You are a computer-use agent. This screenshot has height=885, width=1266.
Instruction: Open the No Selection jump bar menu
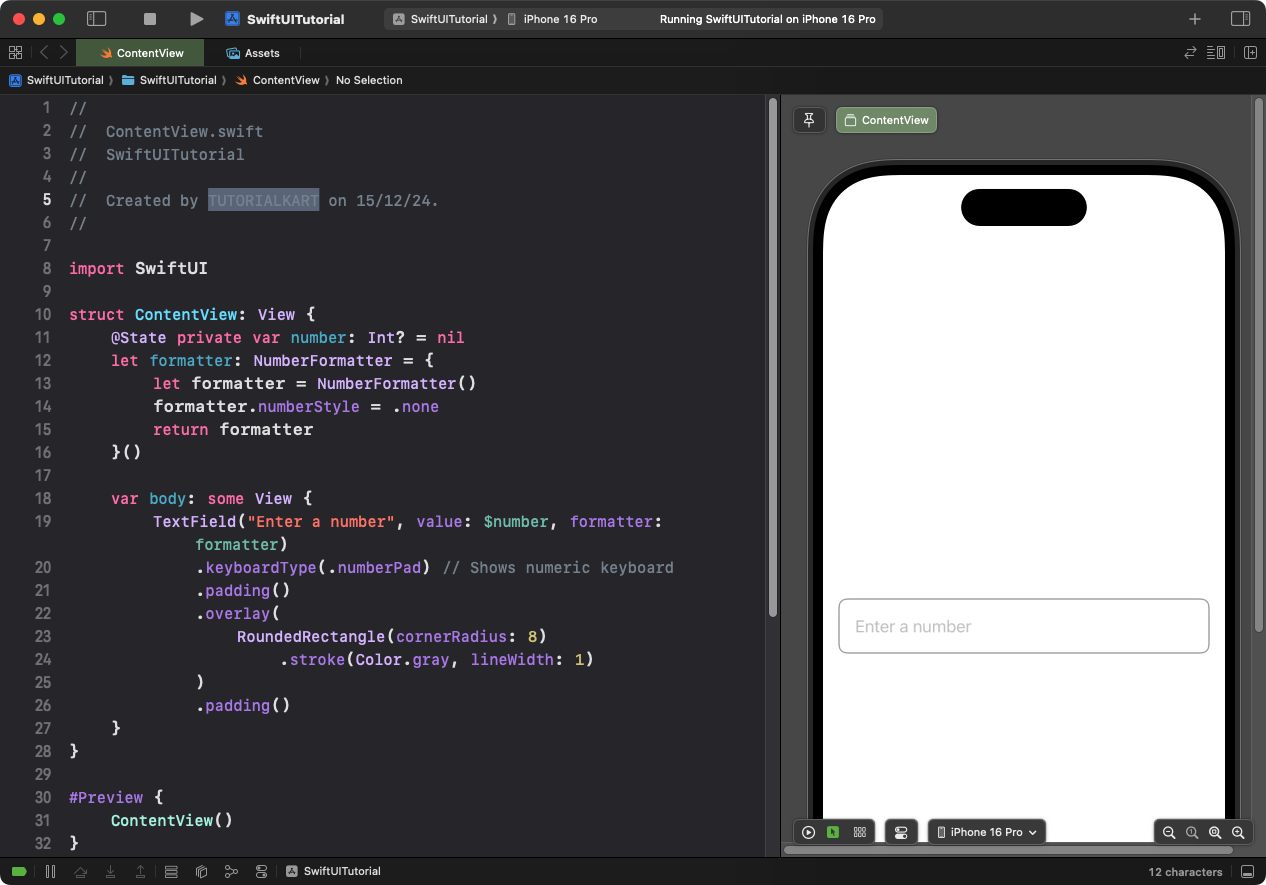(369, 80)
